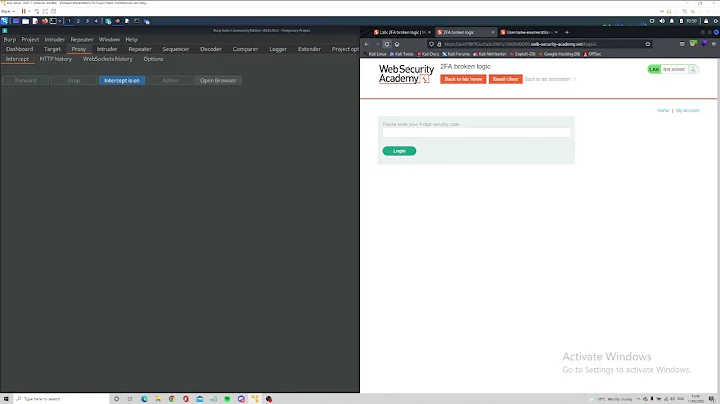Open the file manager in Kali panel

point(26,21)
